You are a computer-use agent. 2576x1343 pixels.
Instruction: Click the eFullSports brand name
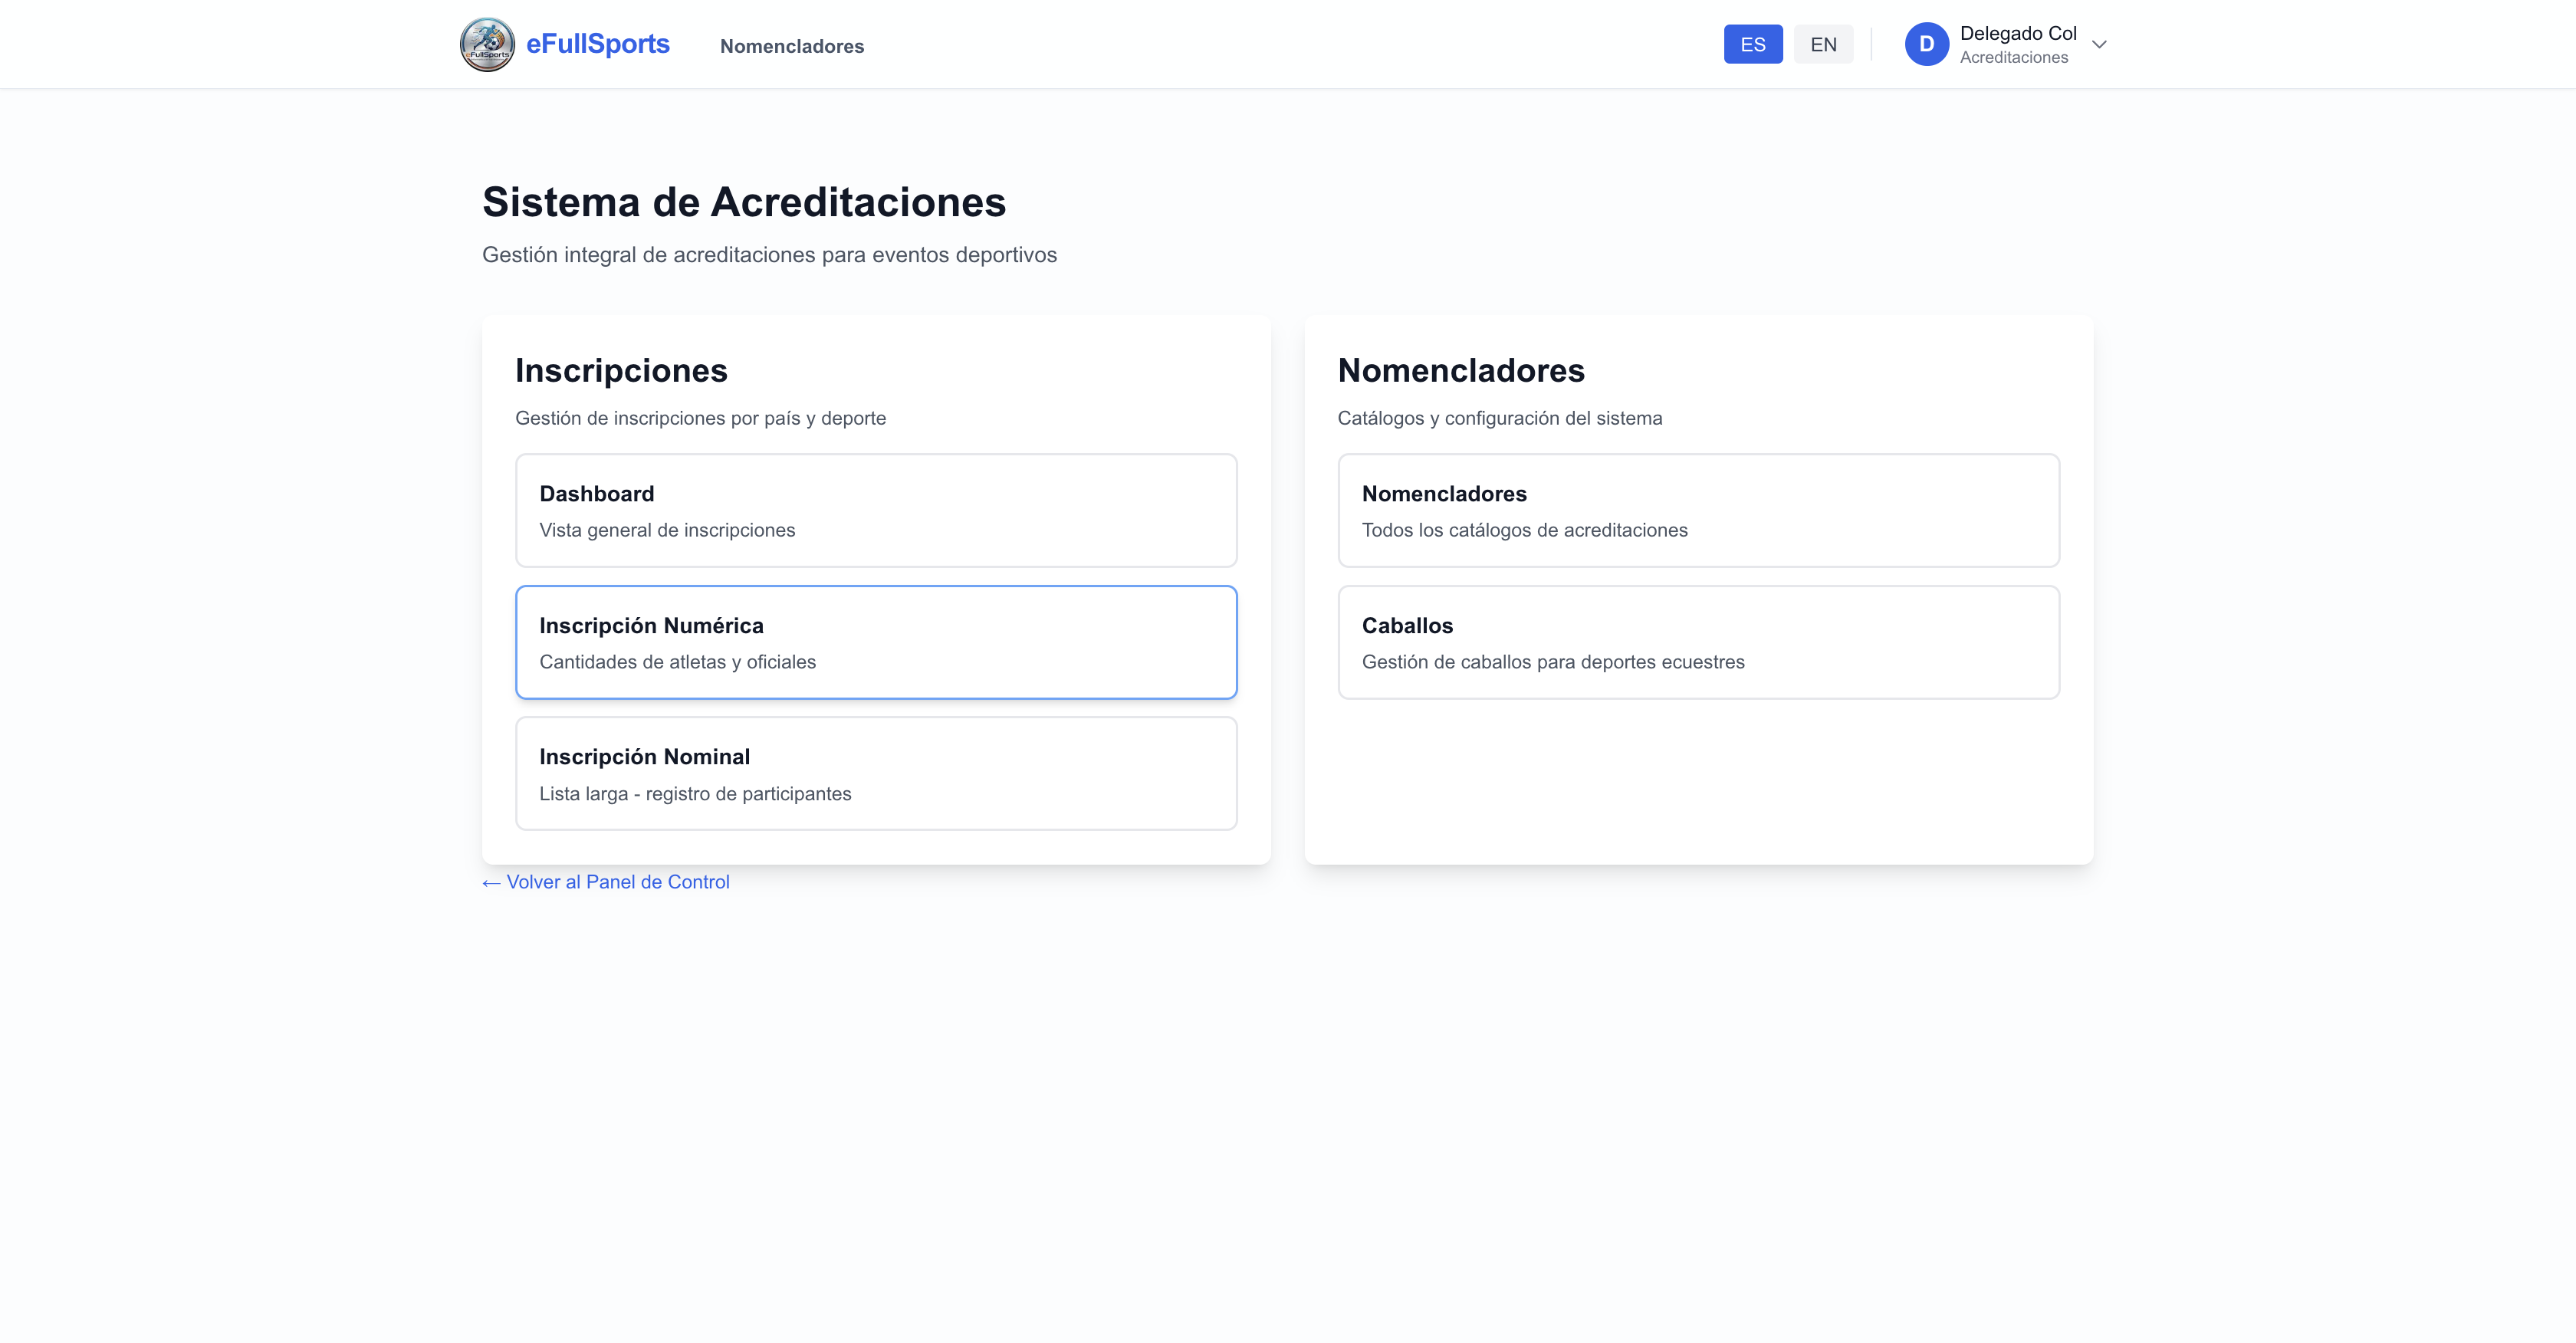(x=597, y=44)
